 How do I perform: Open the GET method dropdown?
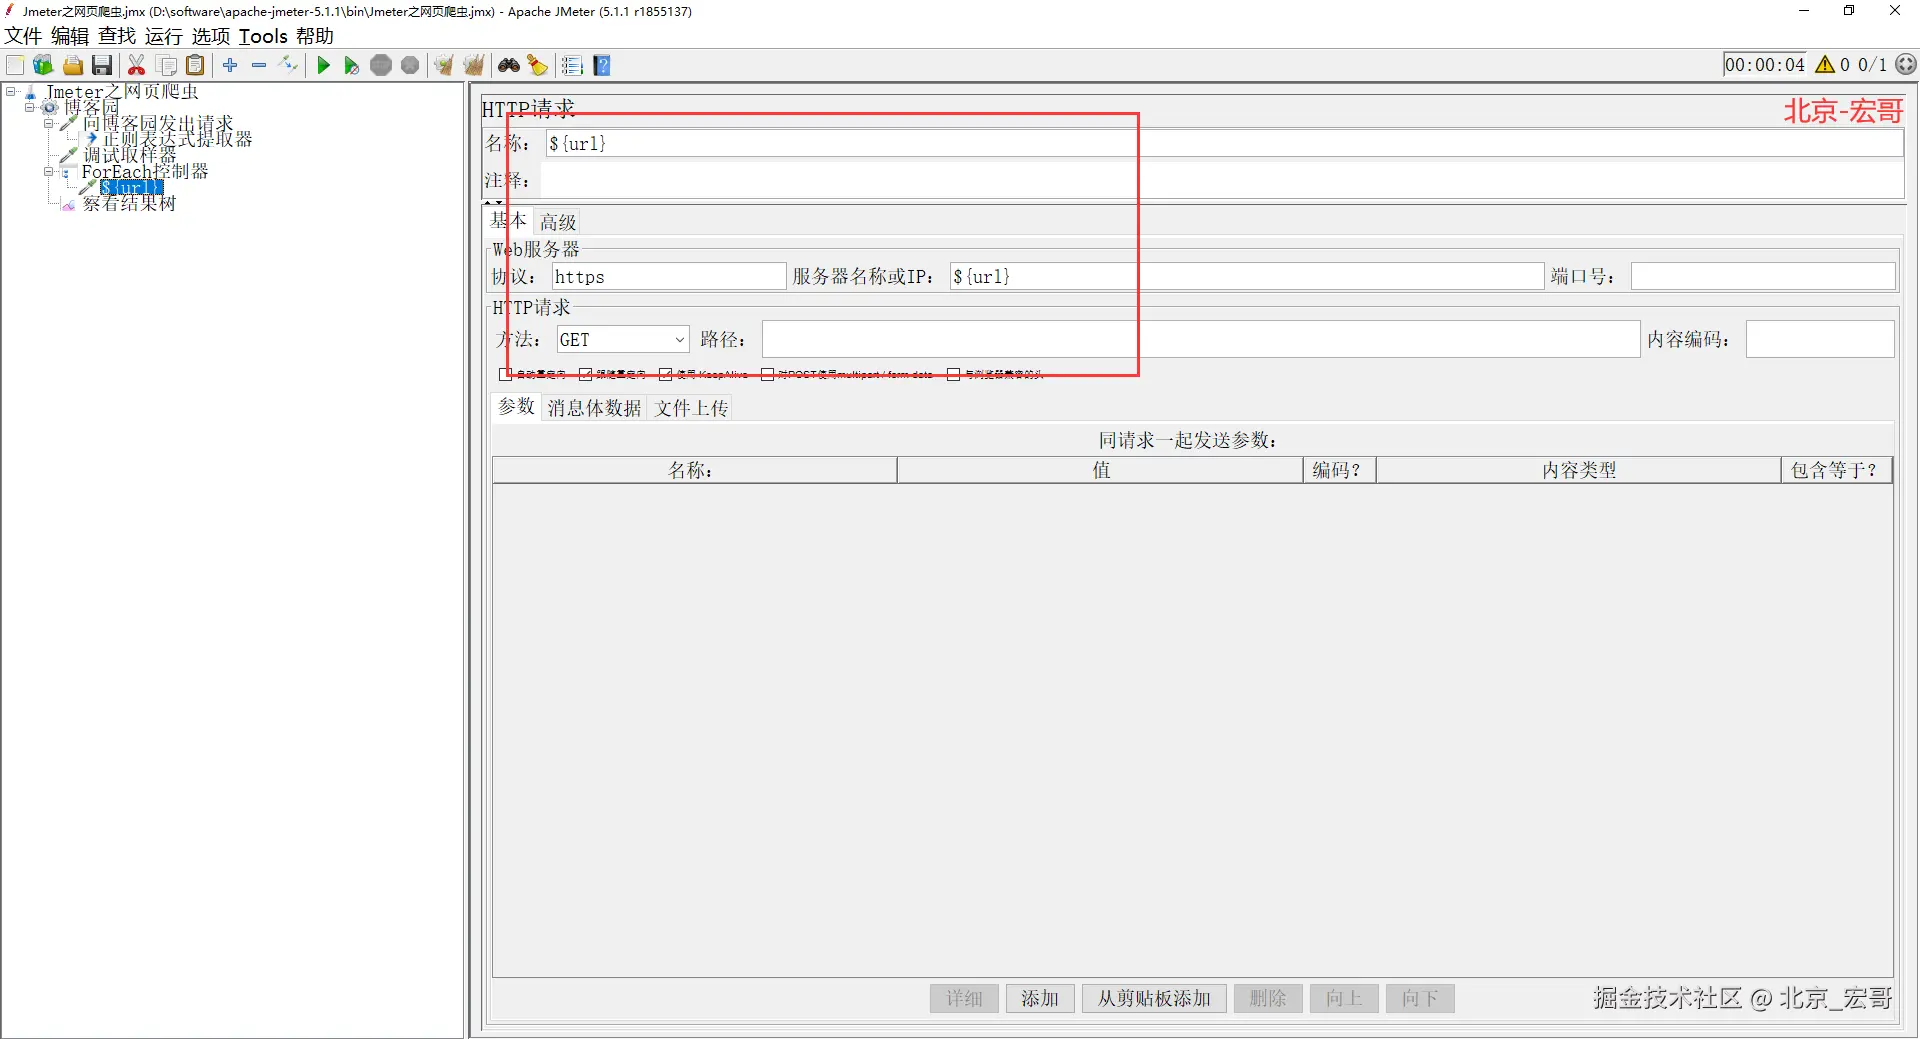[623, 339]
